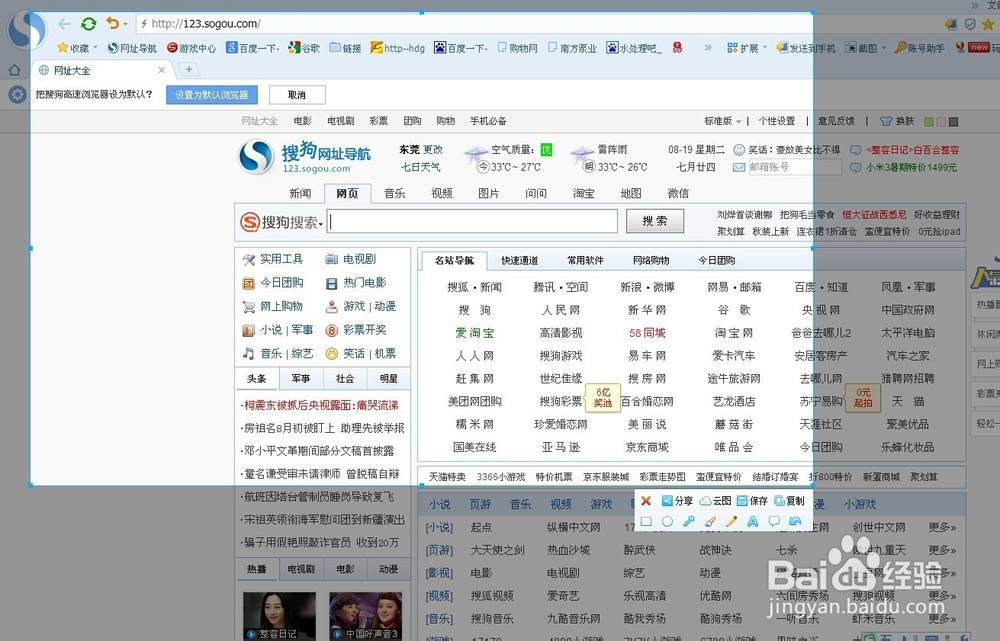The image size is (1000, 641).
Task: Open settings gear in left sidebar
Action: [17, 95]
